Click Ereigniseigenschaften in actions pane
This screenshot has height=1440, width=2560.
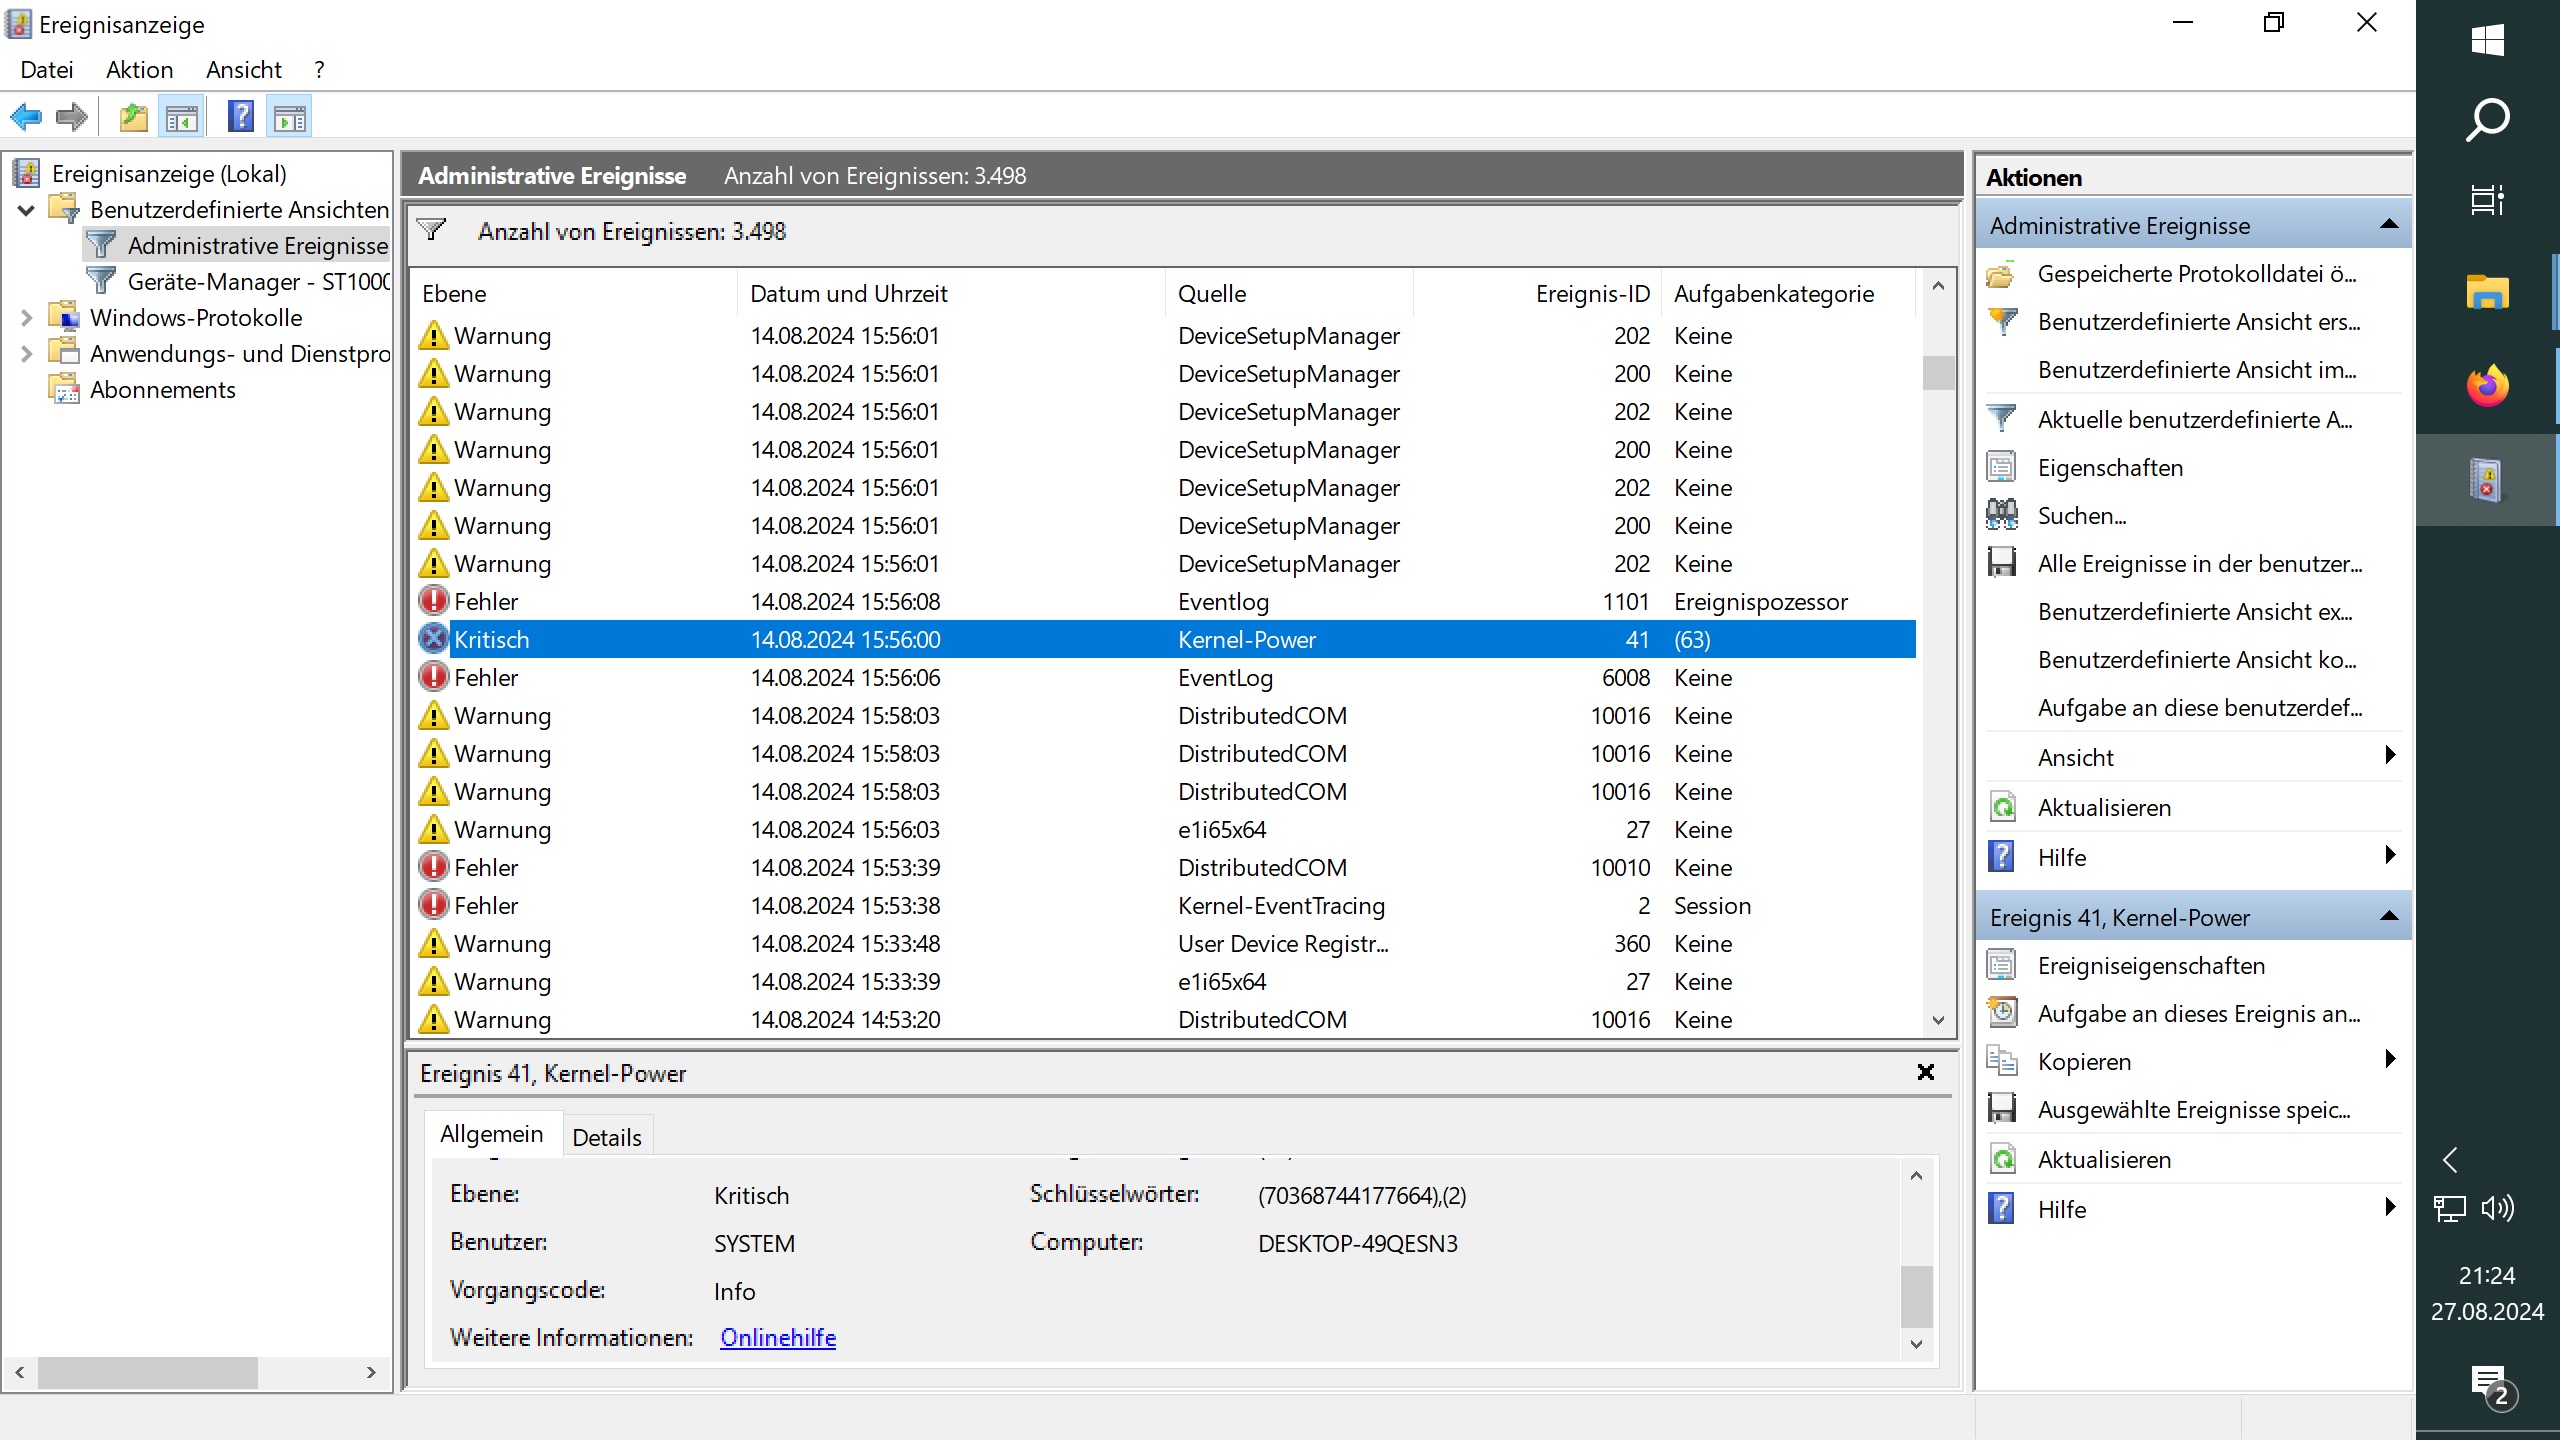tap(2150, 966)
